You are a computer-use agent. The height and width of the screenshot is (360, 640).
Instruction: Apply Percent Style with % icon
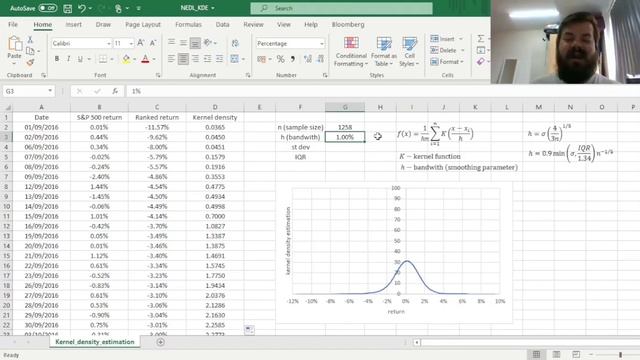coord(280,59)
